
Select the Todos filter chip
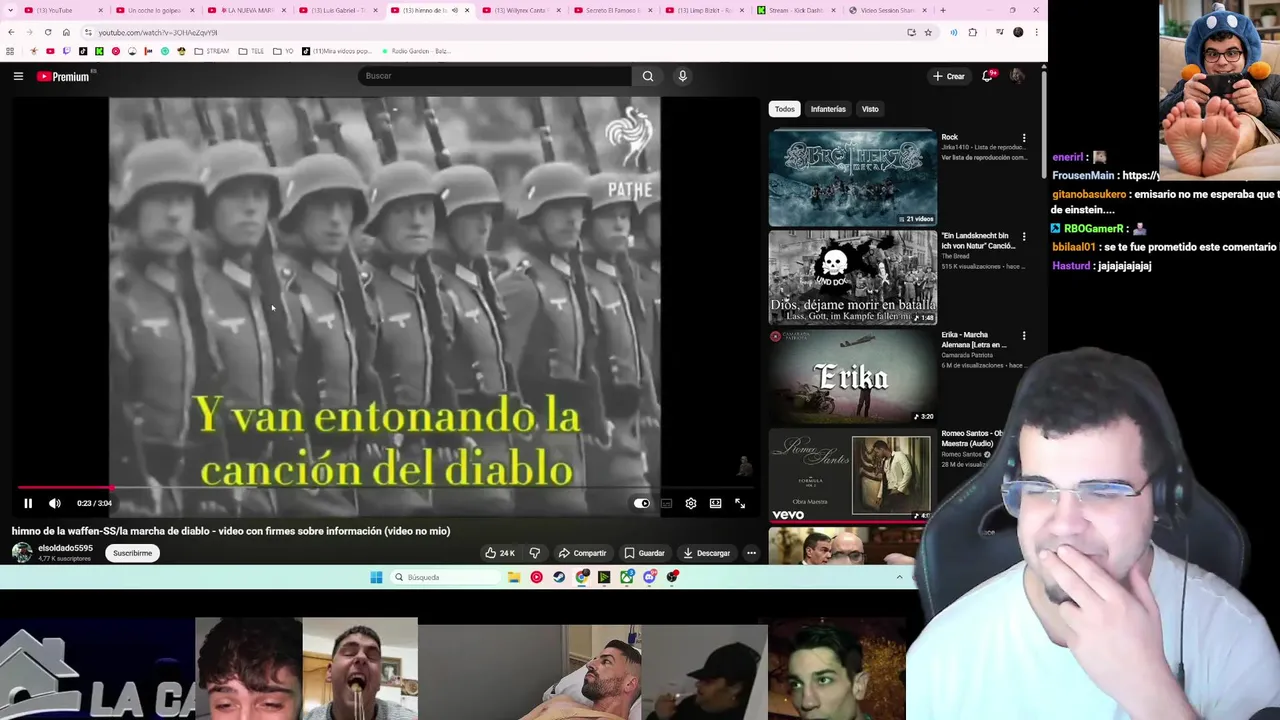tap(785, 109)
